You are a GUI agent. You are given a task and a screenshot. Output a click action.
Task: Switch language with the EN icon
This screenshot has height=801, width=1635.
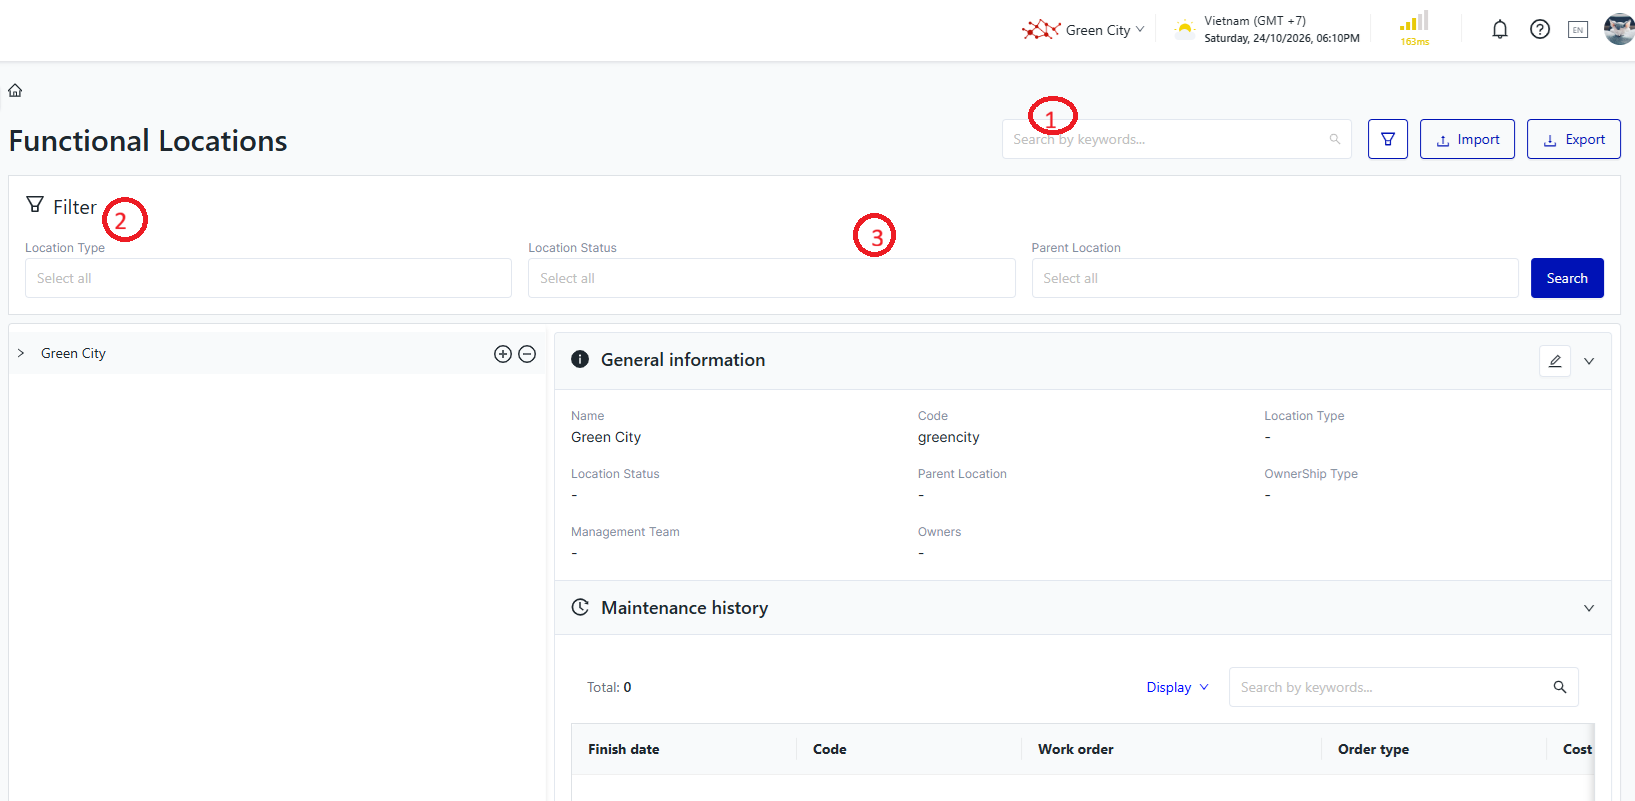(1578, 30)
